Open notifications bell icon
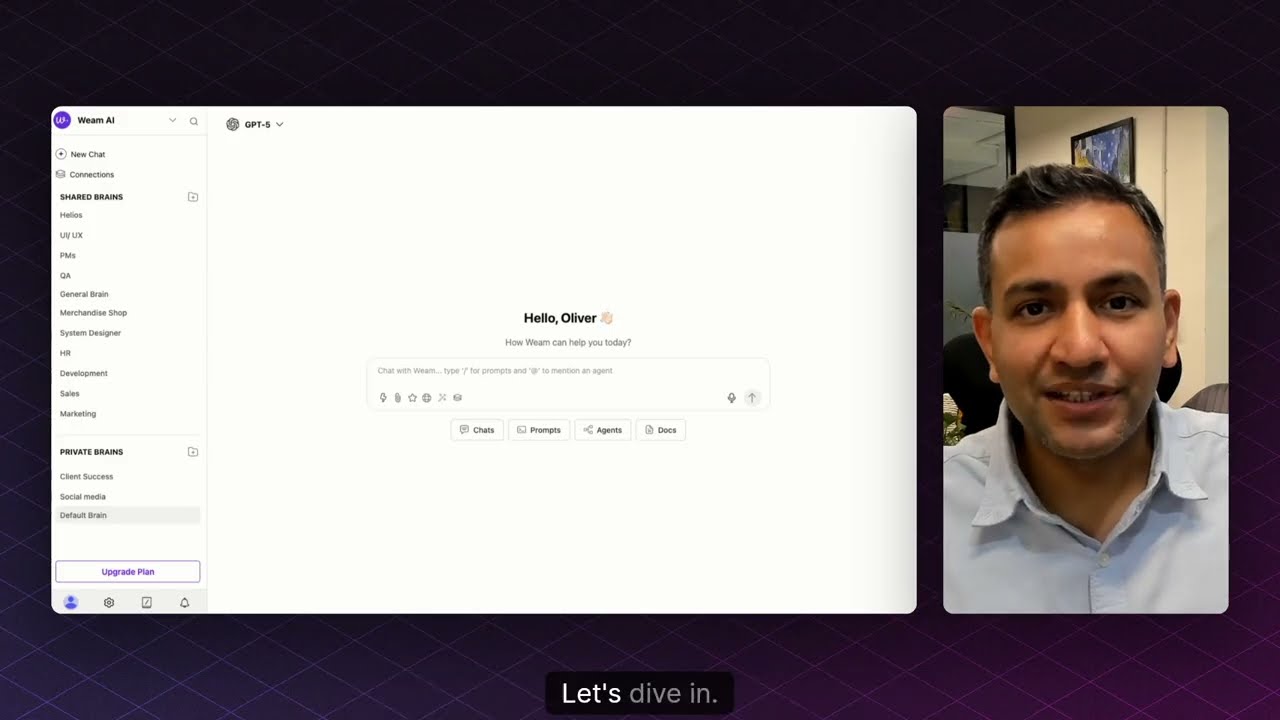Viewport: 1280px width, 720px height. 184,602
